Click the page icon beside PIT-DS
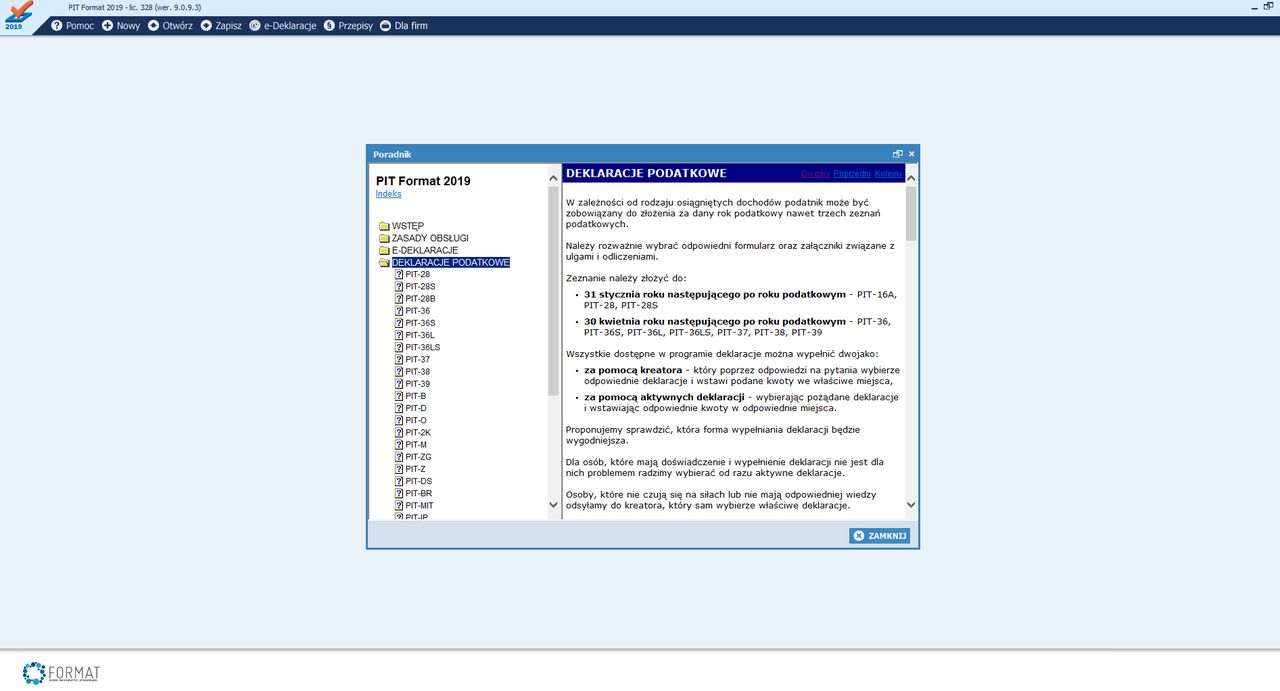The image size is (1280, 691). 399,481
